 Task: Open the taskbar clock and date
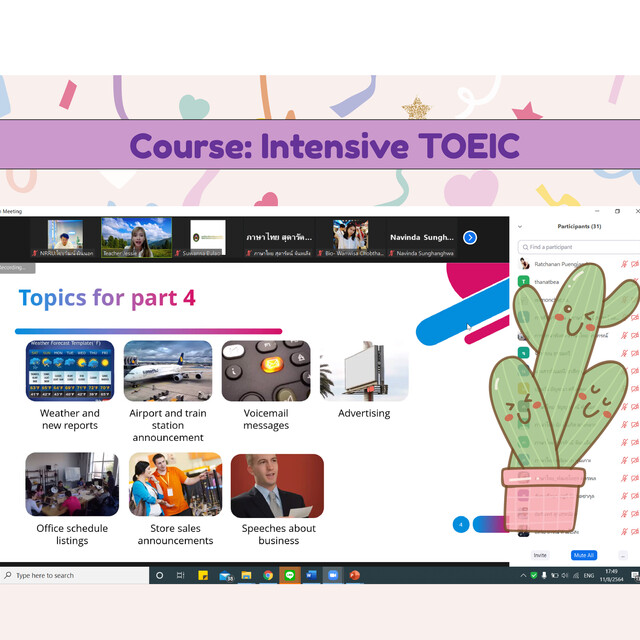[611, 576]
